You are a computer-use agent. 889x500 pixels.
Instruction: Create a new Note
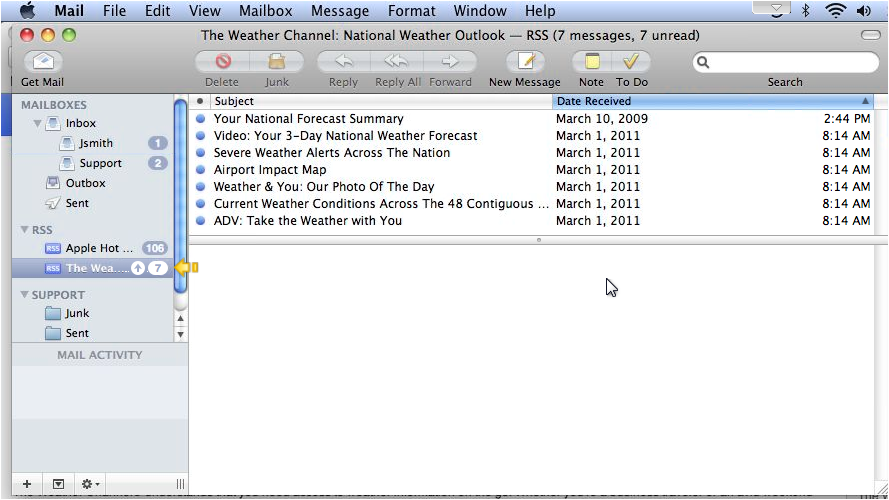click(x=591, y=62)
